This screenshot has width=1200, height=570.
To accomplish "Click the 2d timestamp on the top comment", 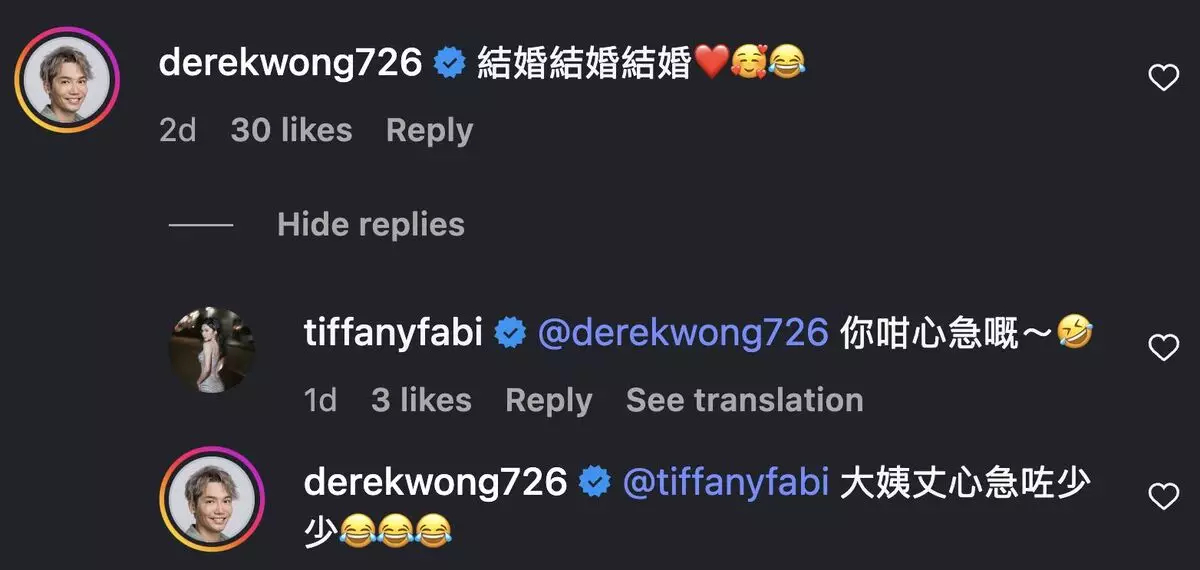I will tap(178, 130).
